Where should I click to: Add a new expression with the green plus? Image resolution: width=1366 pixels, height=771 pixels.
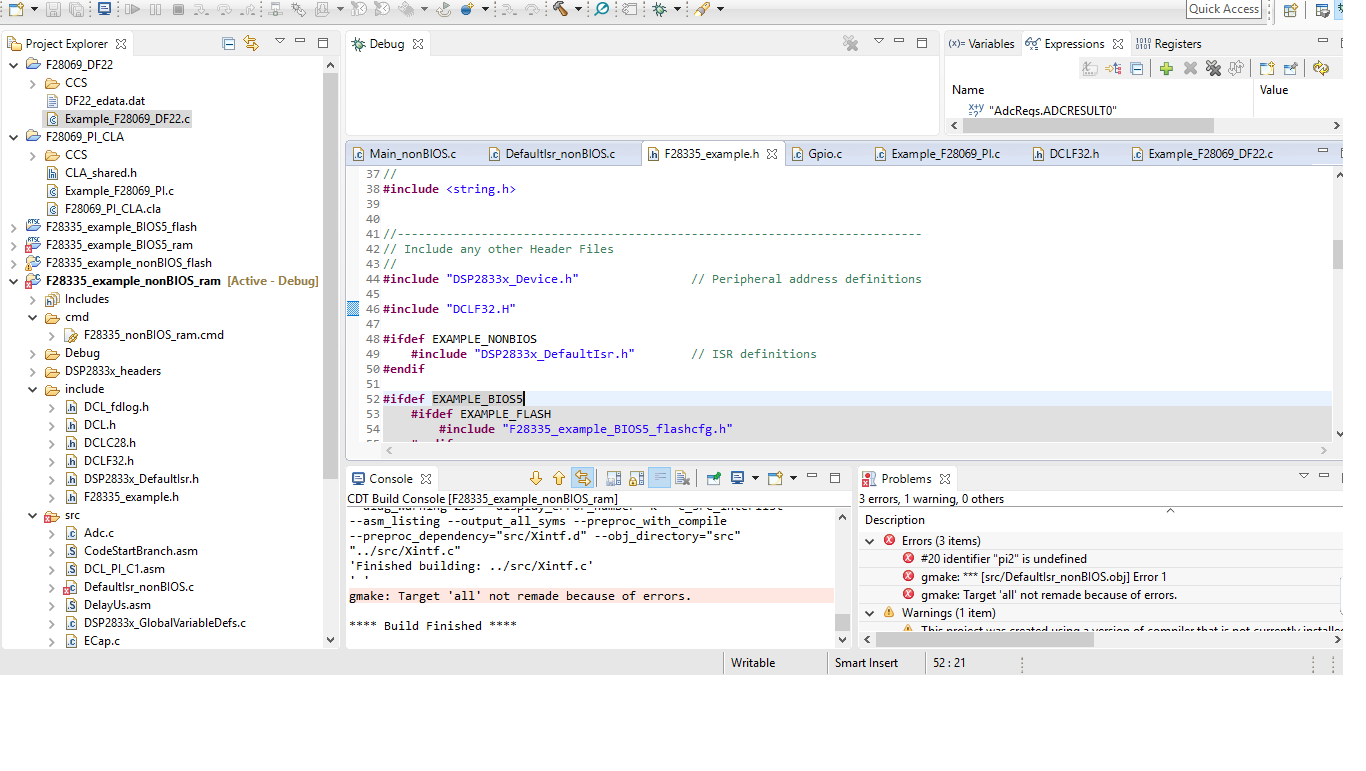pos(1166,68)
